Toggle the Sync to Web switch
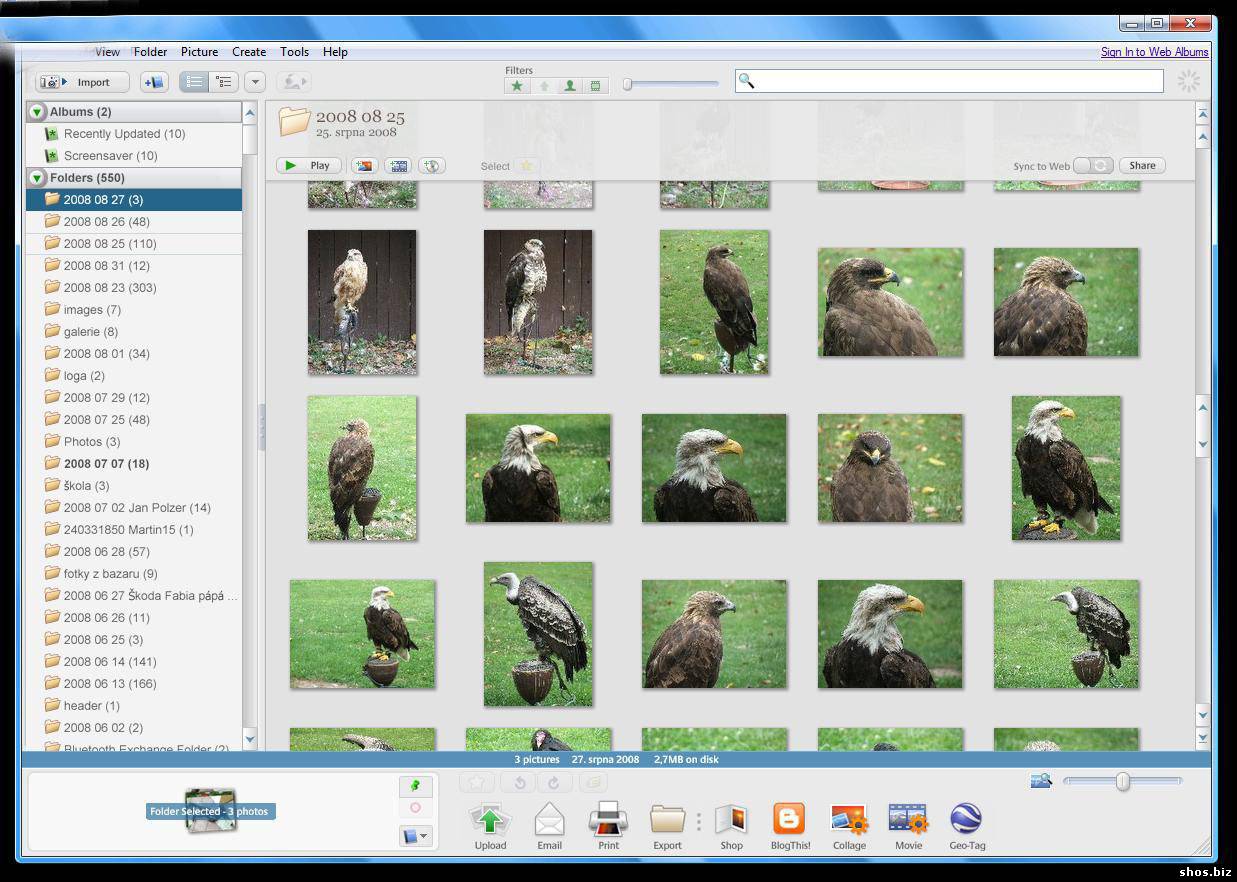The image size is (1237, 882). [1092, 166]
